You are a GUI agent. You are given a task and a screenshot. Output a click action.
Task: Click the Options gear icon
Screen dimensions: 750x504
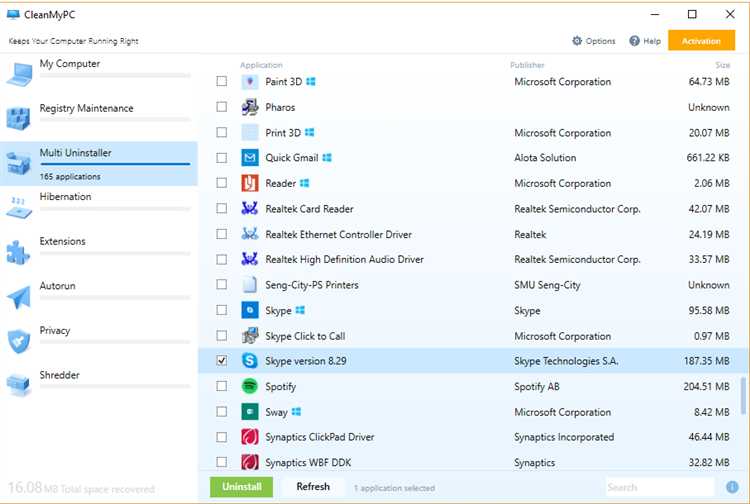[577, 41]
